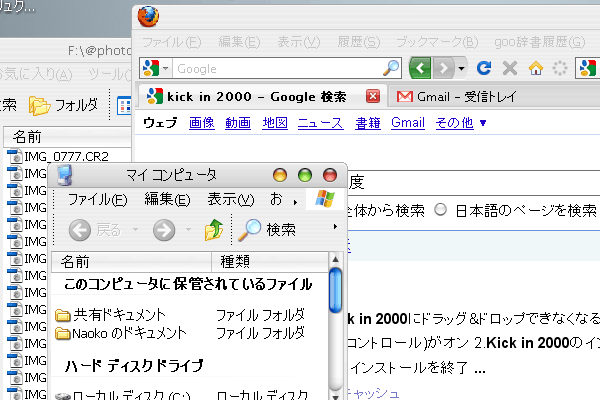This screenshot has width=600, height=400.
Task: Click the views icon in Explorer toolbar
Action: [x=124, y=106]
